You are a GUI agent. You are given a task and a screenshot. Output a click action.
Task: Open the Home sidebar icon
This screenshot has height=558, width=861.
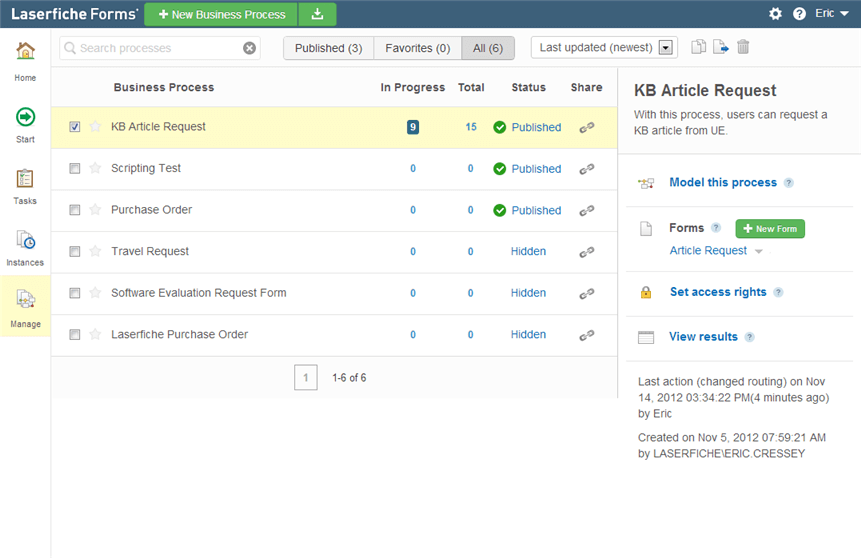tap(25, 52)
